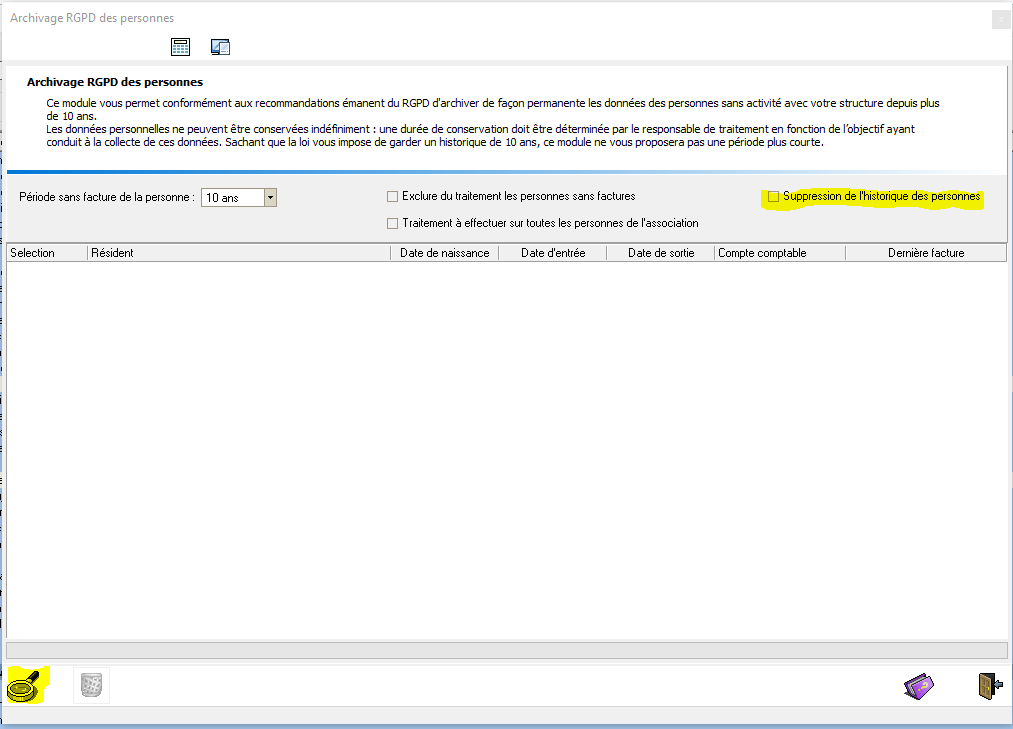Screen dimensions: 1013x729
Task: Click the 'Date de sortie' column header
Action: coord(661,253)
